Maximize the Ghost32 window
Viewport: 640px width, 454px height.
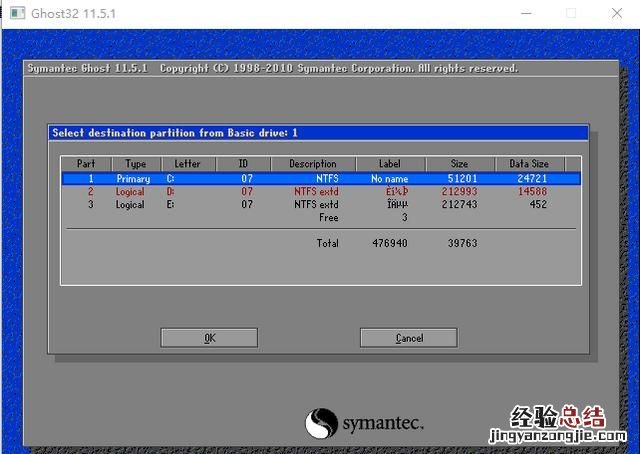pos(571,13)
